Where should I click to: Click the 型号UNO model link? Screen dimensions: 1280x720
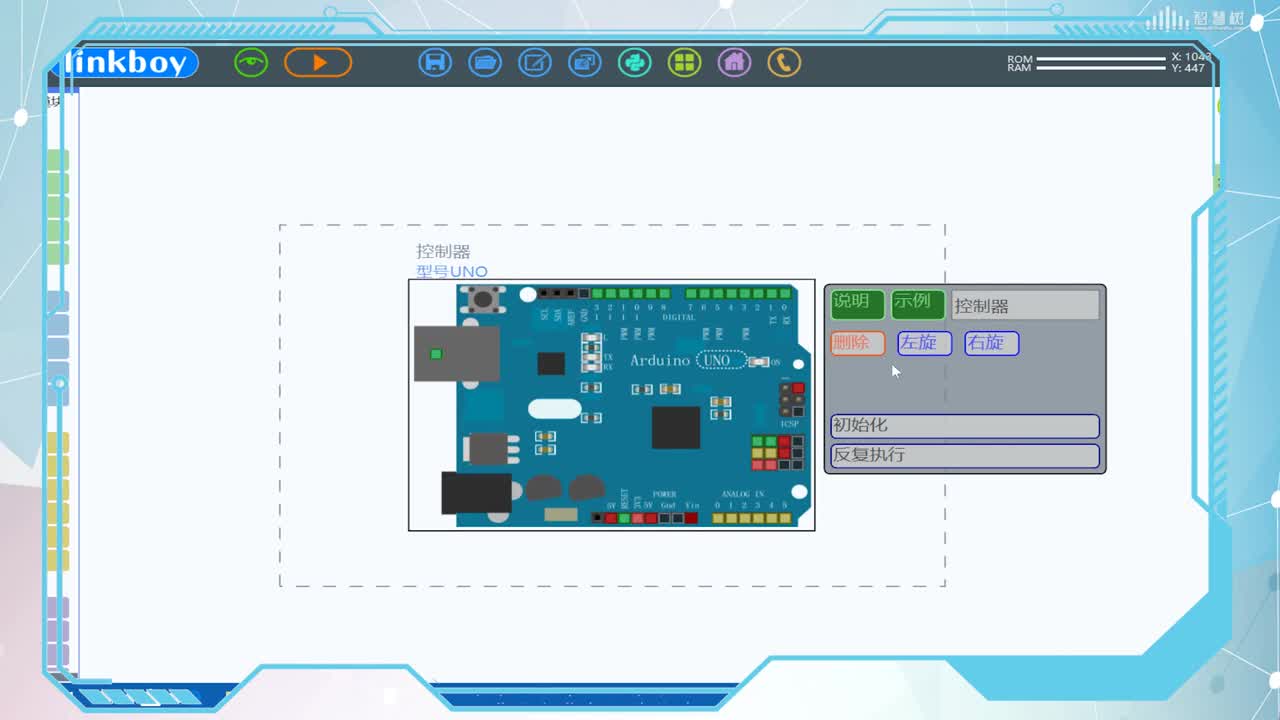[x=452, y=272]
